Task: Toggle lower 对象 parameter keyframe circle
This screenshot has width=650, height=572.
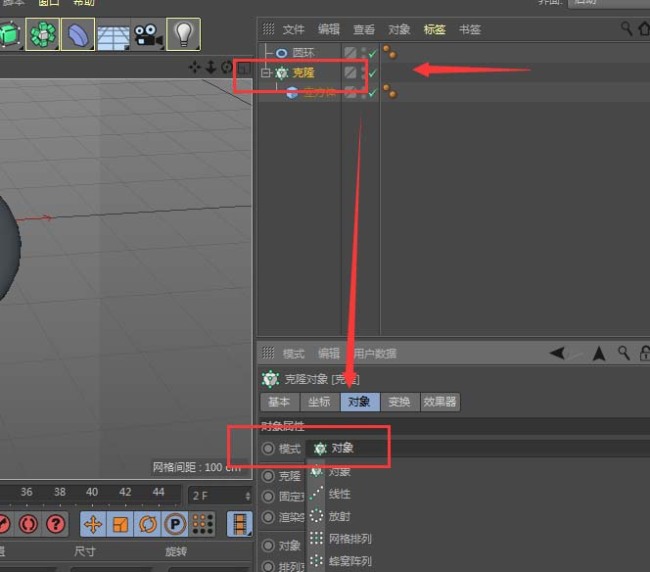Action: [x=268, y=545]
